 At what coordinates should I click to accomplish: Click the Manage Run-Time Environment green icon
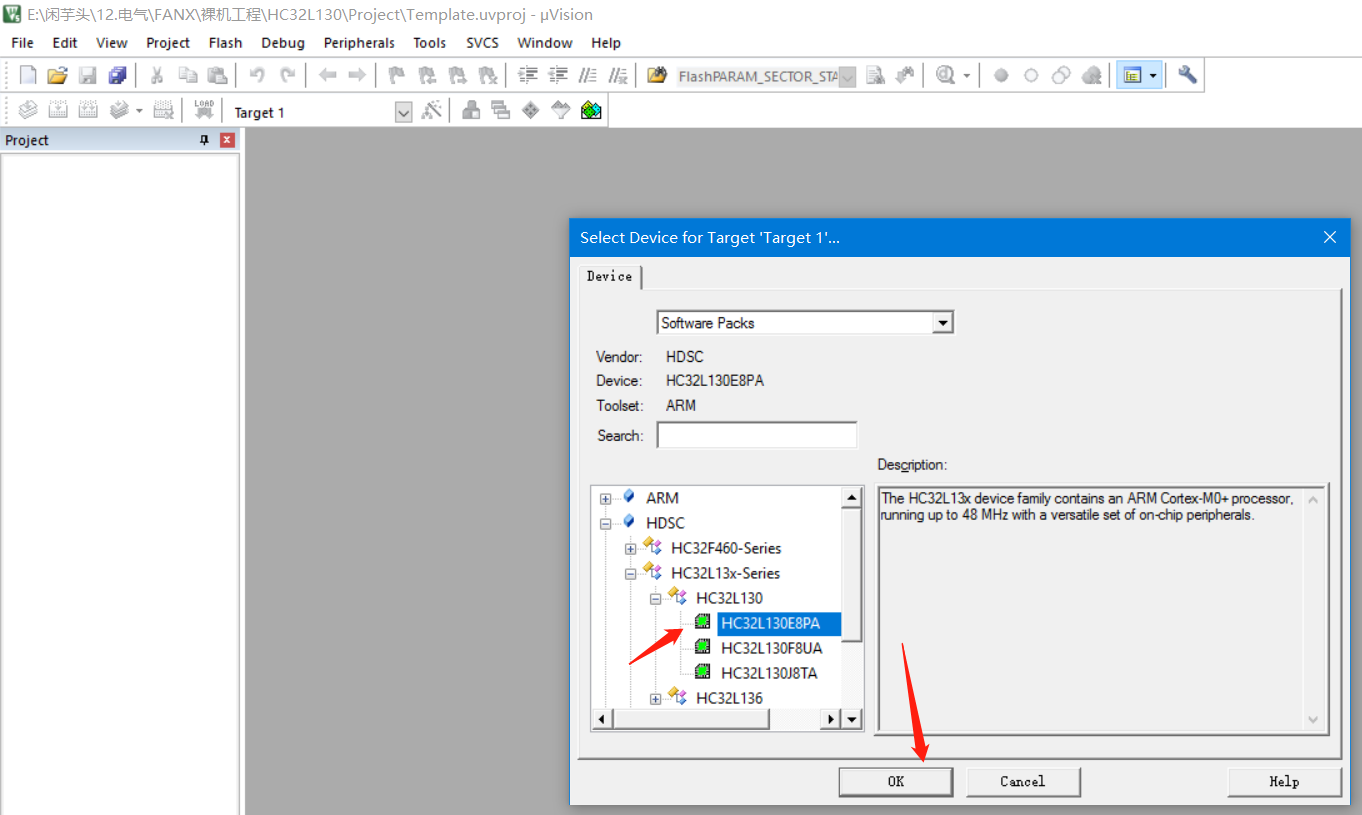[591, 111]
